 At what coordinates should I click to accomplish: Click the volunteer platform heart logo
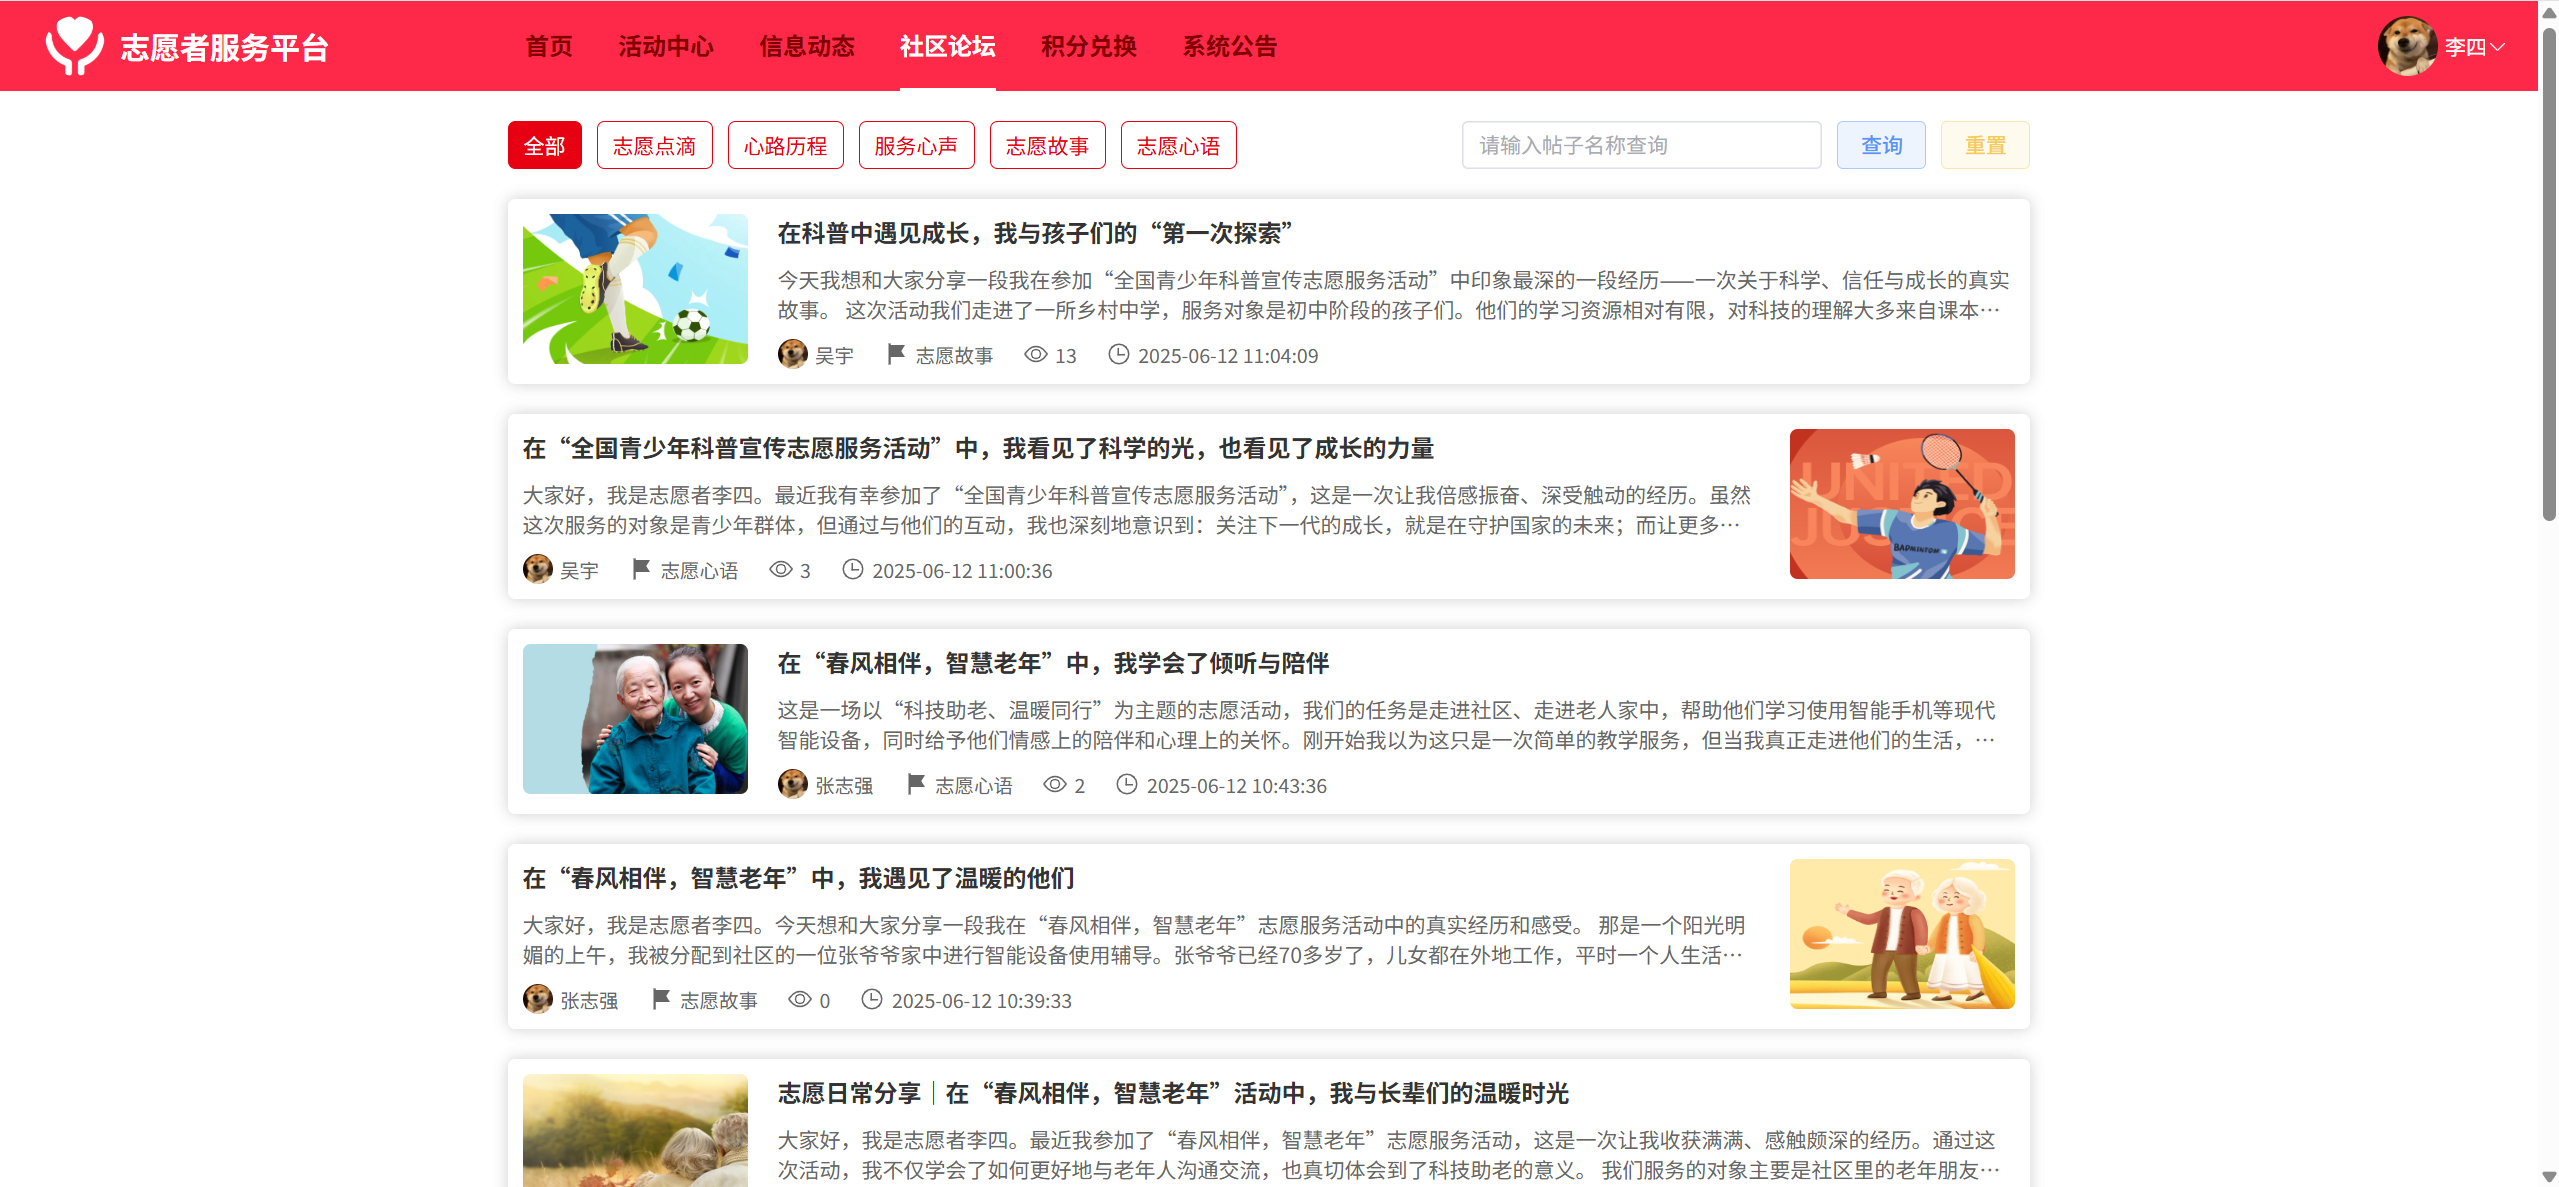(x=74, y=46)
